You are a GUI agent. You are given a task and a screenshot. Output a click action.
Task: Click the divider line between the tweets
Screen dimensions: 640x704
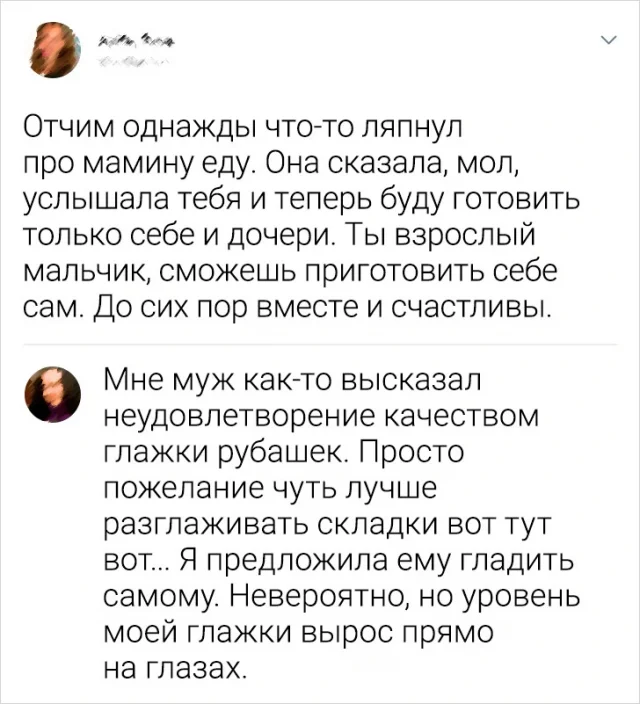(318, 344)
